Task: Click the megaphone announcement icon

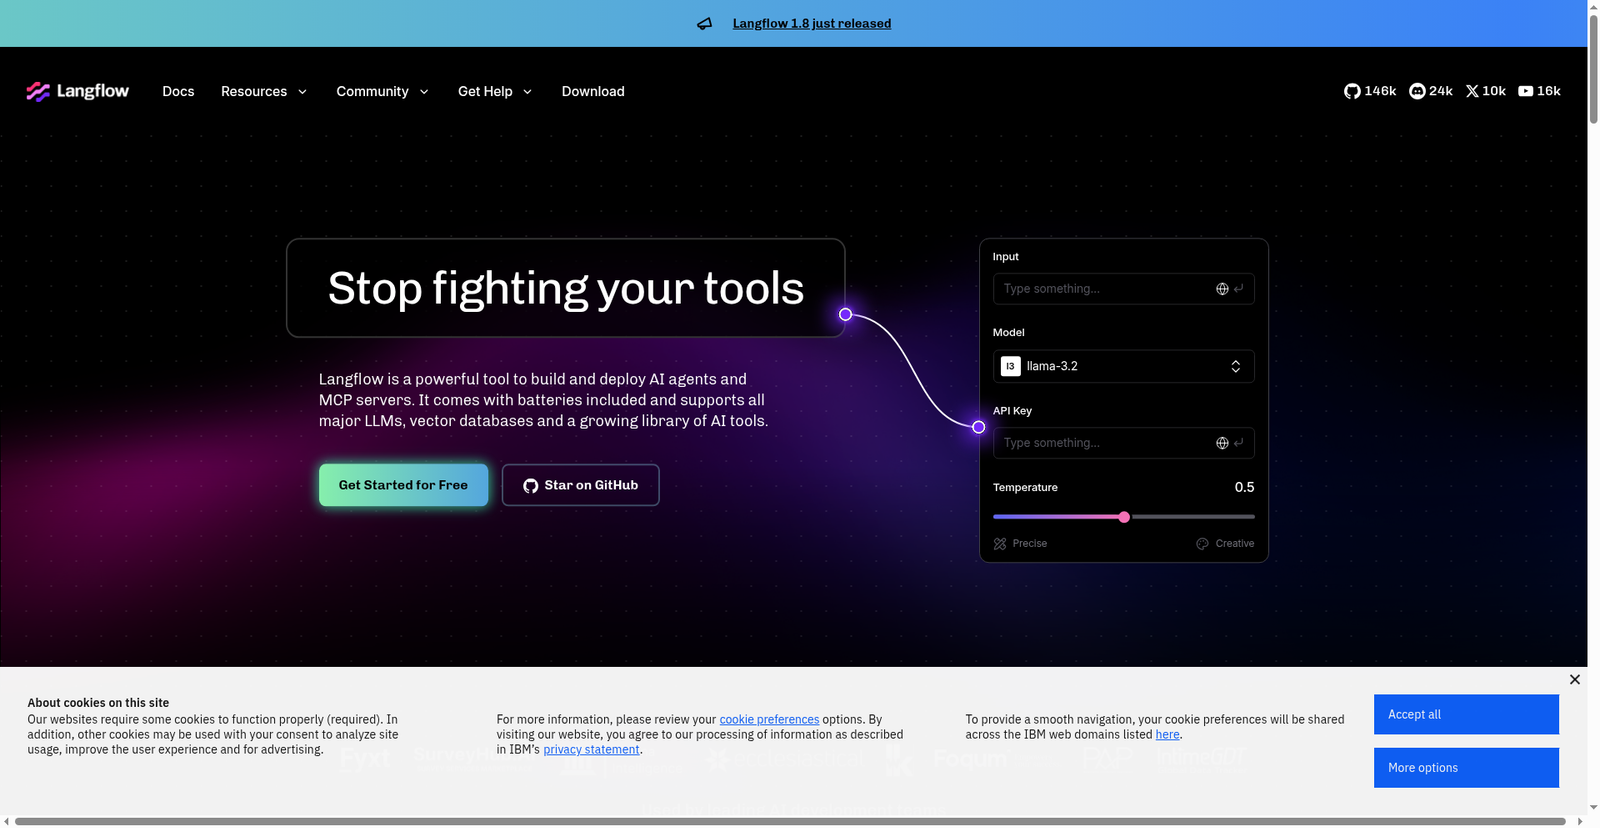Action: (705, 24)
